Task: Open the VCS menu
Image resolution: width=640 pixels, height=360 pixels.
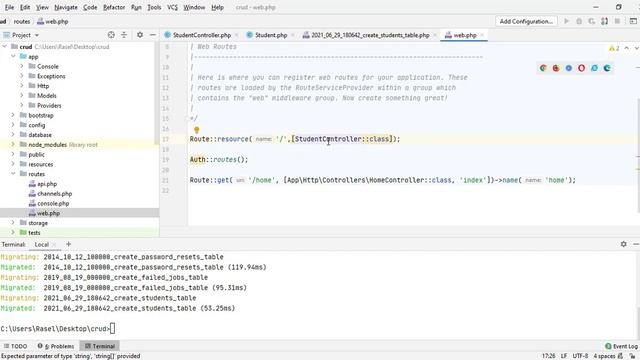Action: 172,7
